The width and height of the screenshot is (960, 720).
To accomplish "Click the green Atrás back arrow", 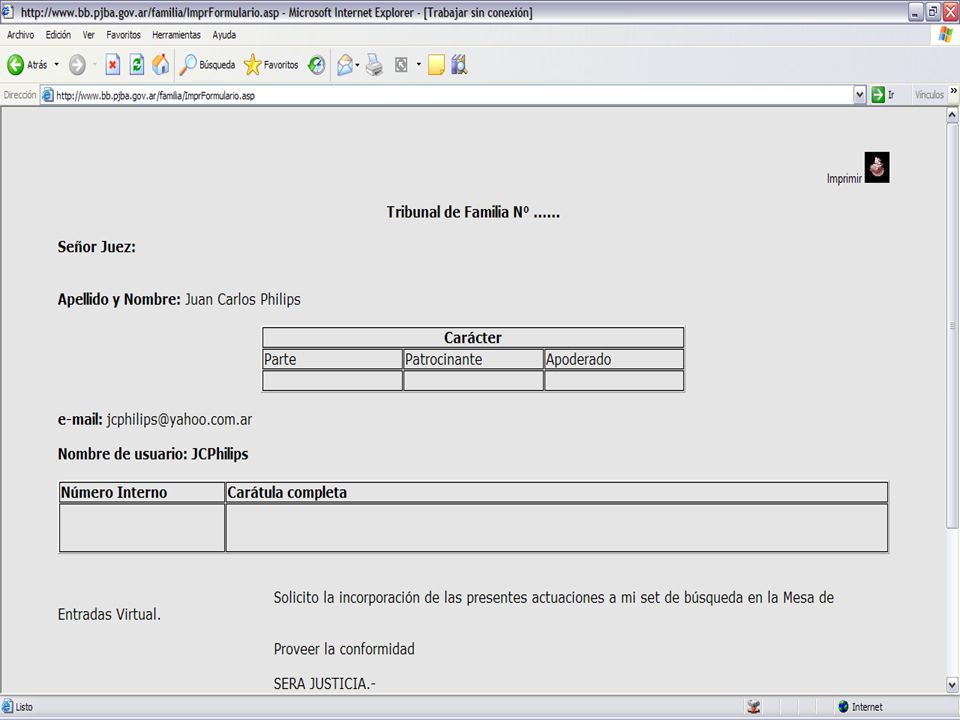I will coord(15,64).
